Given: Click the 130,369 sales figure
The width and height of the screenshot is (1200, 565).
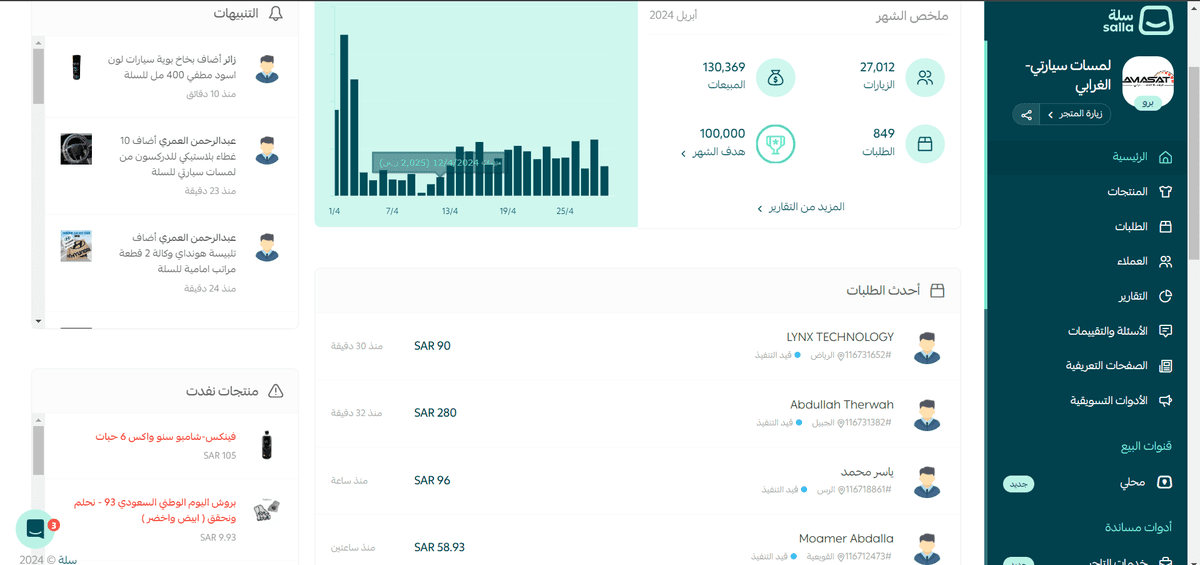Looking at the screenshot, I should coord(724,67).
